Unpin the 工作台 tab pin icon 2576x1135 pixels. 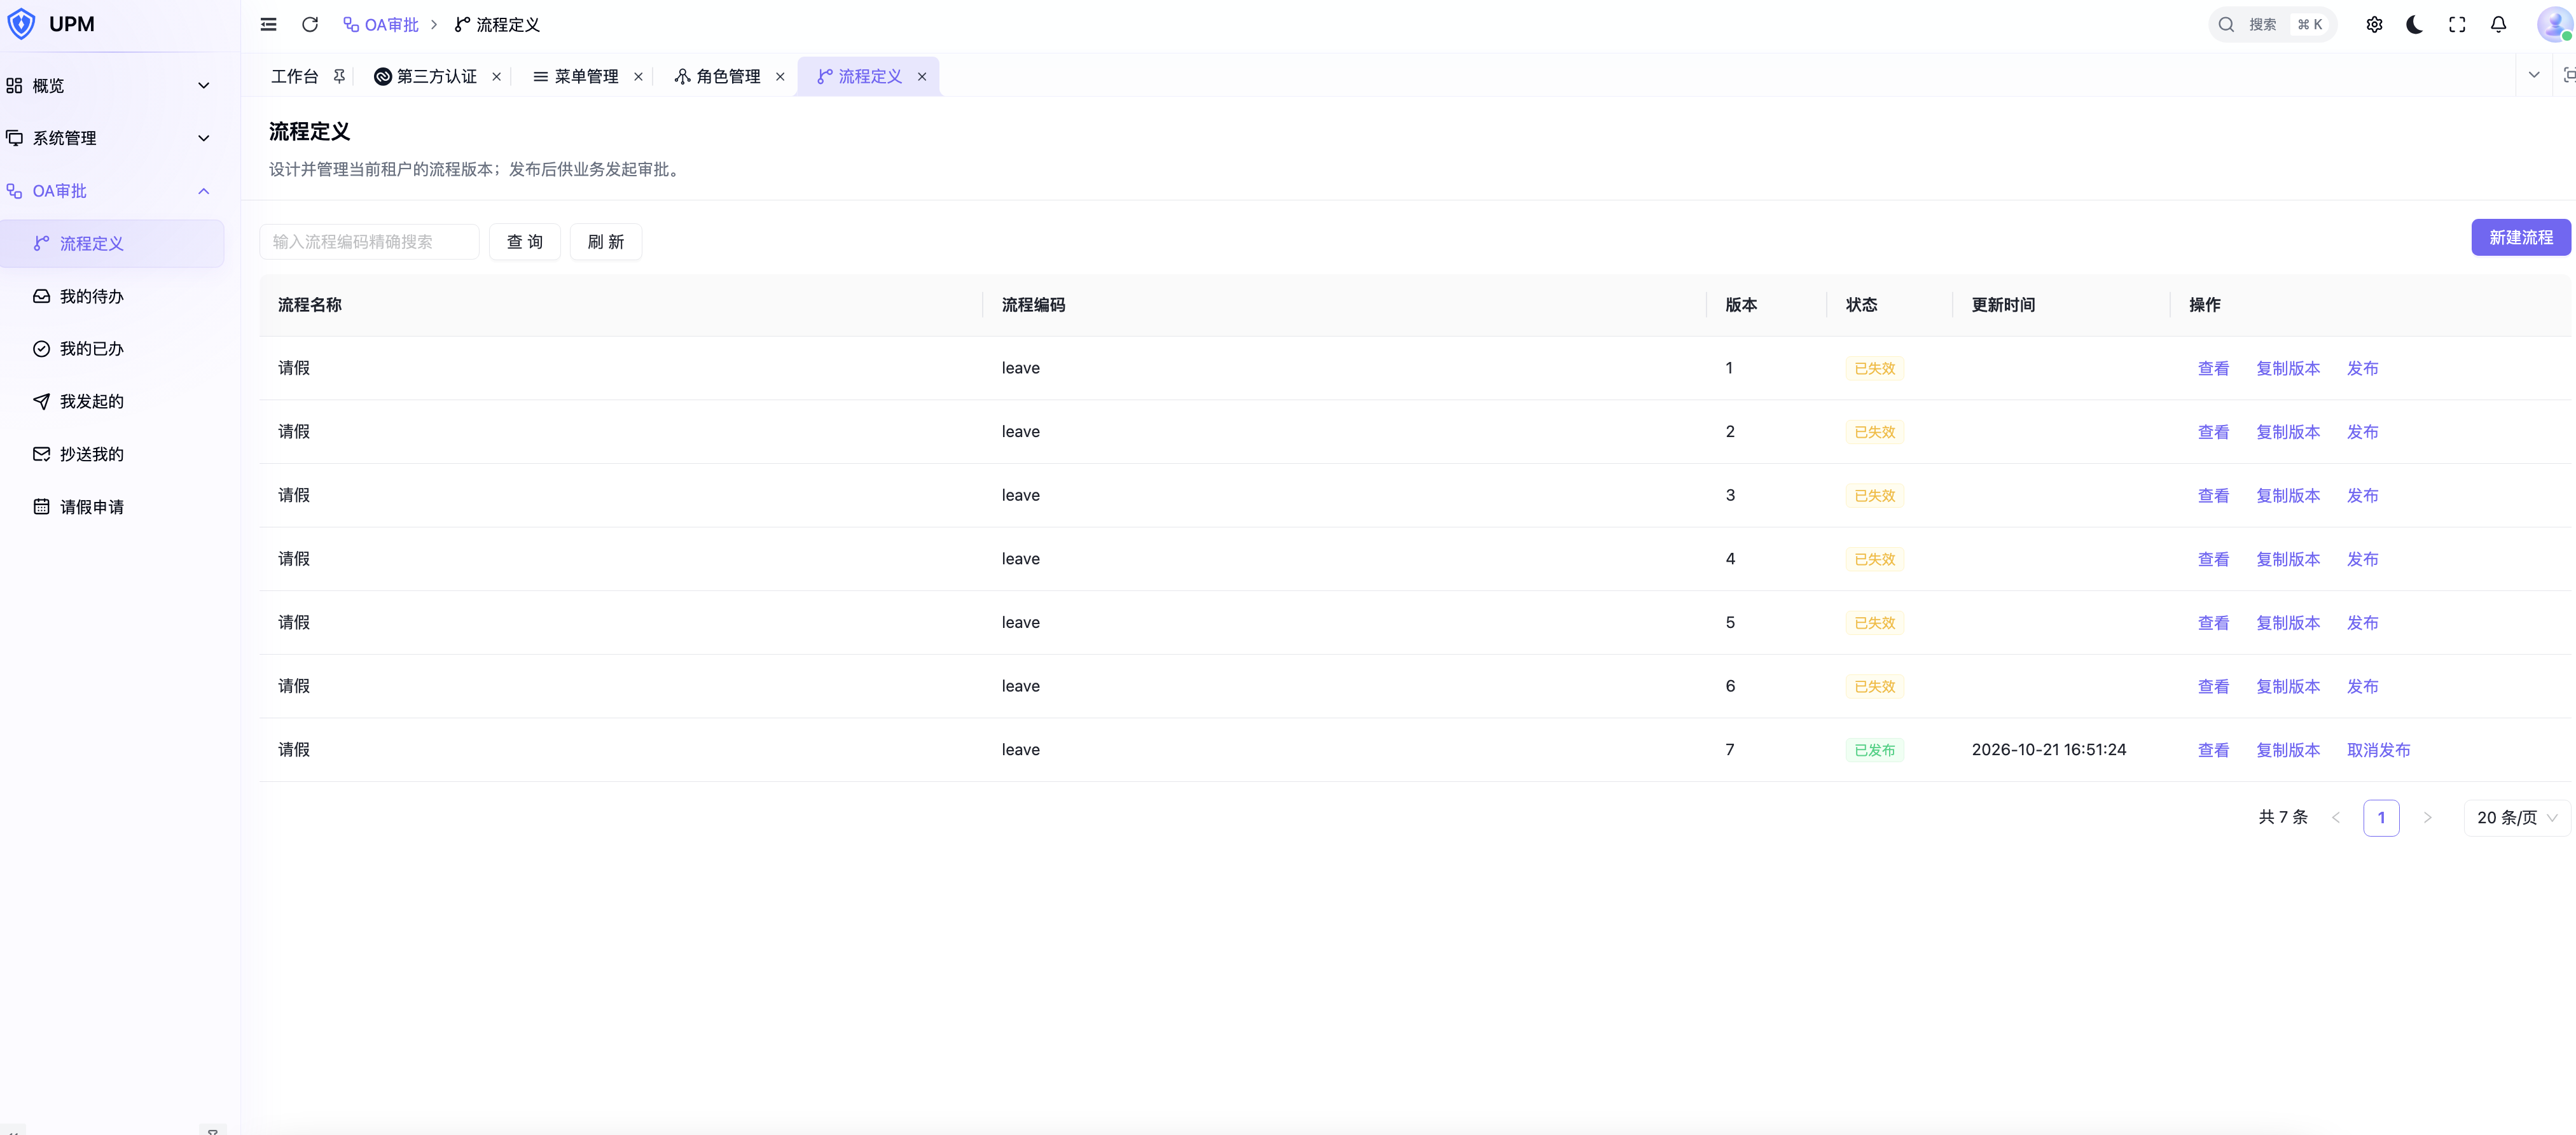[x=339, y=76]
